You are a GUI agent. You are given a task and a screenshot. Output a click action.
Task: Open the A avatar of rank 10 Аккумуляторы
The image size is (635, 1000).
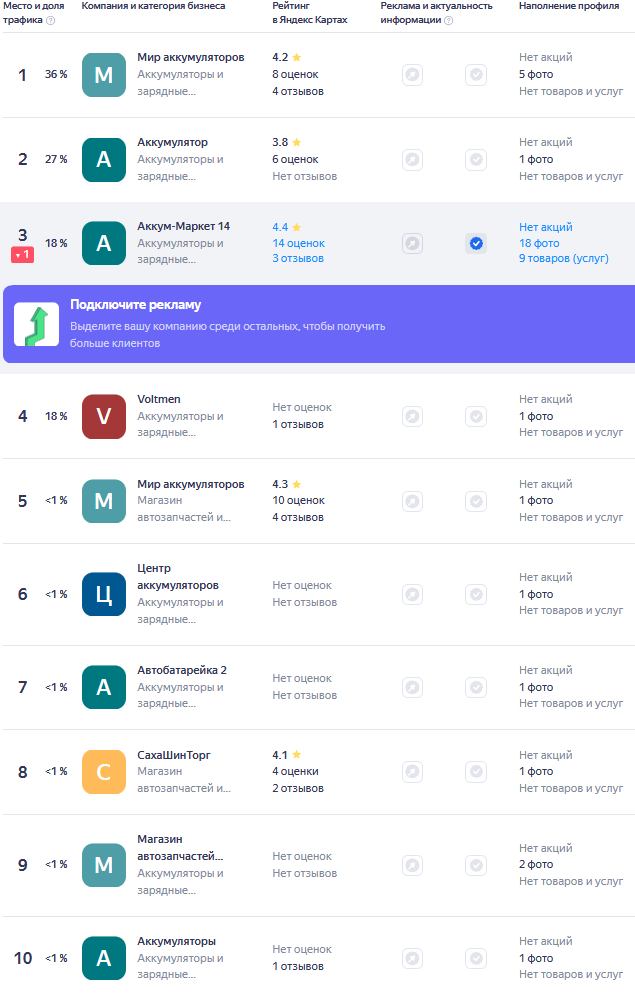tap(104, 958)
